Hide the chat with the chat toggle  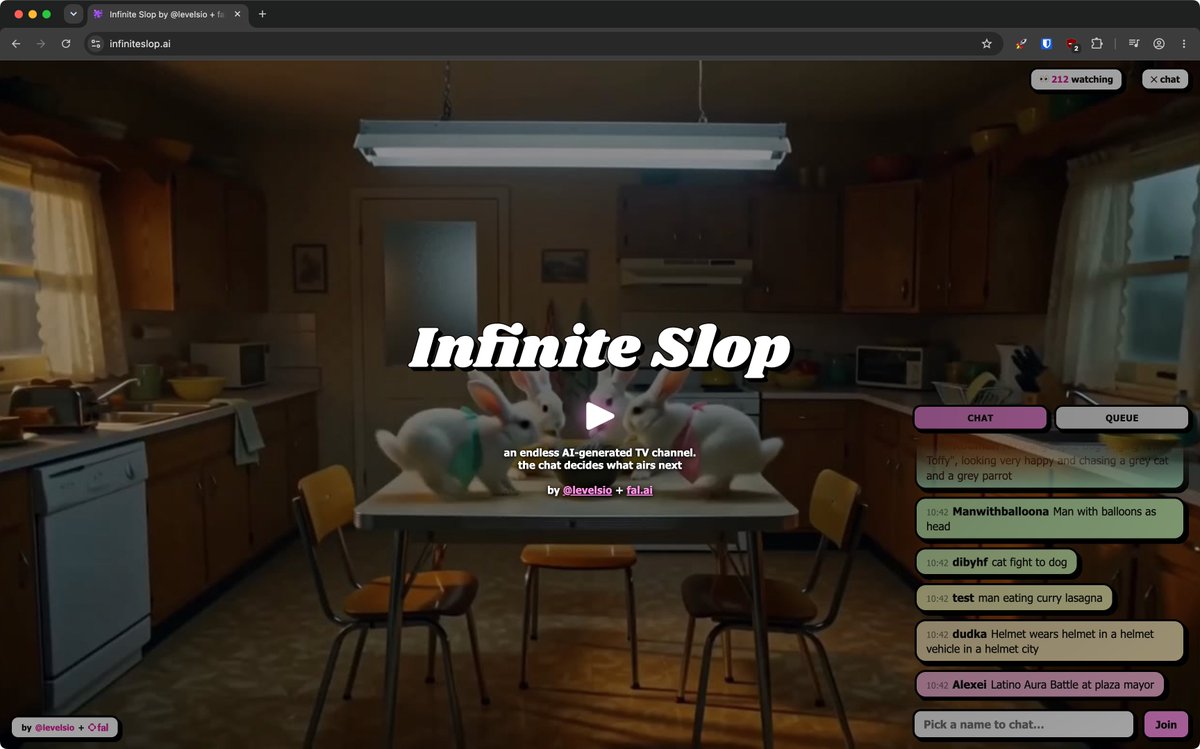[1165, 79]
